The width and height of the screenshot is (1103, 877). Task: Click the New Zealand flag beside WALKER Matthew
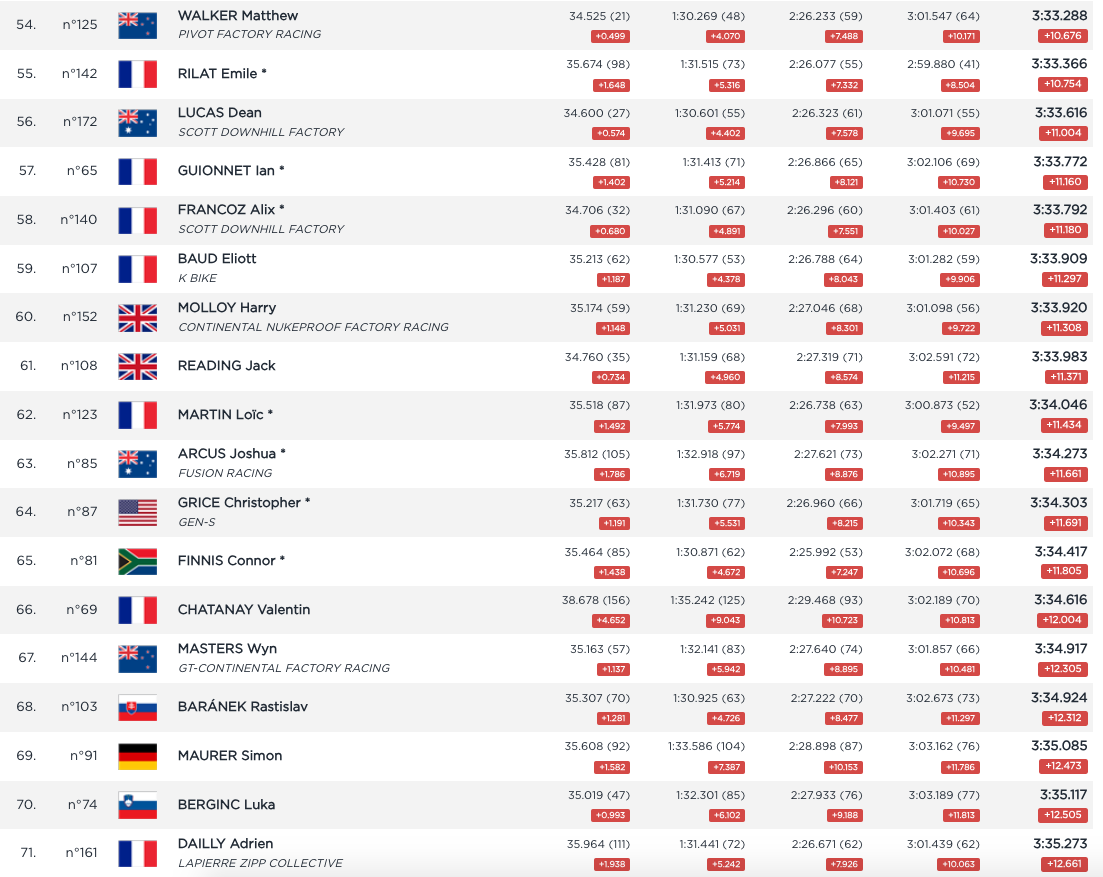click(x=137, y=25)
